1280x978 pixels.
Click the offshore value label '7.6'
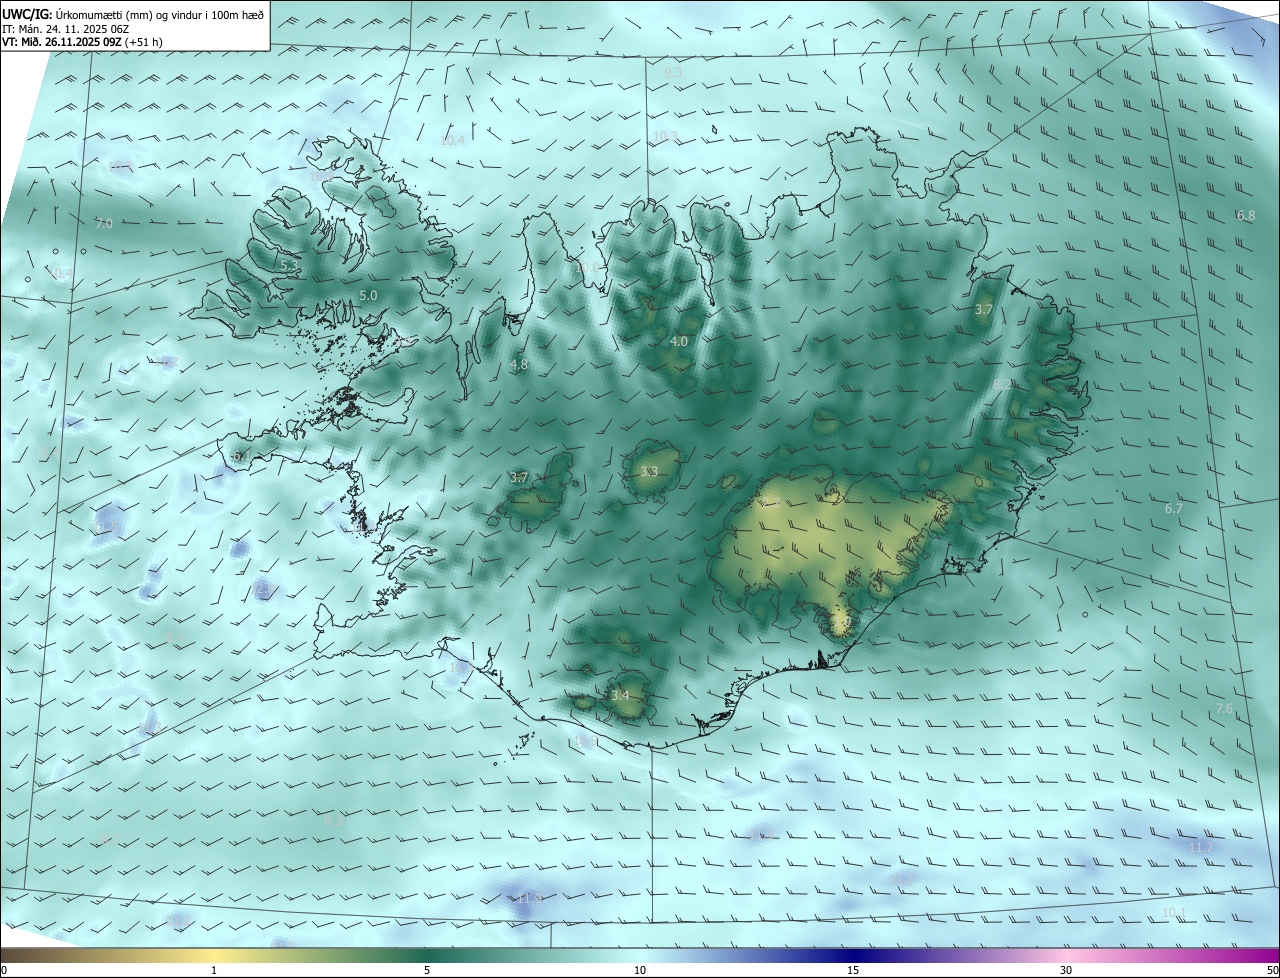coord(1225,709)
